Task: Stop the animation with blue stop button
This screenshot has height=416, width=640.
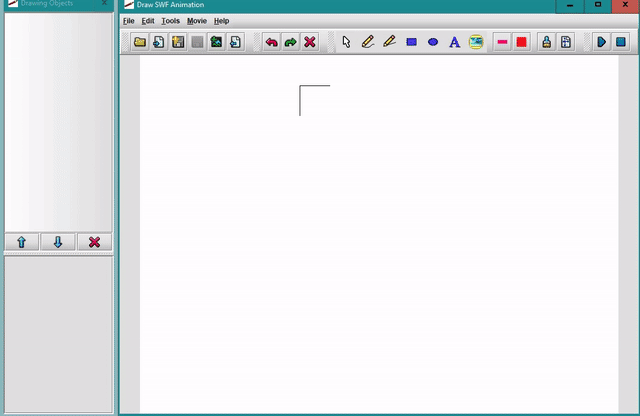Action: click(x=621, y=42)
